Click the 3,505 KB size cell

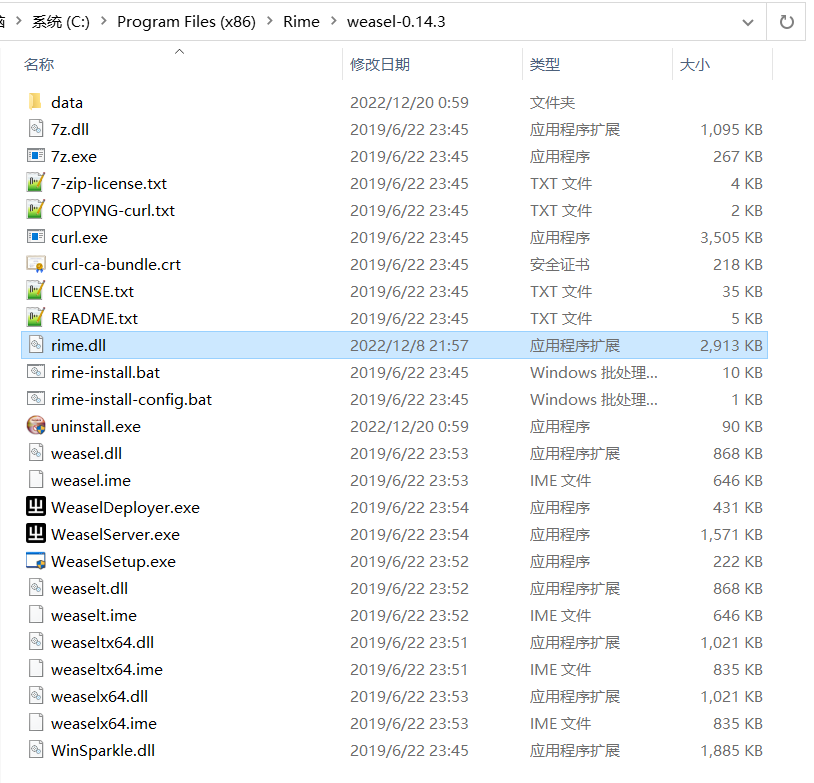pos(731,237)
